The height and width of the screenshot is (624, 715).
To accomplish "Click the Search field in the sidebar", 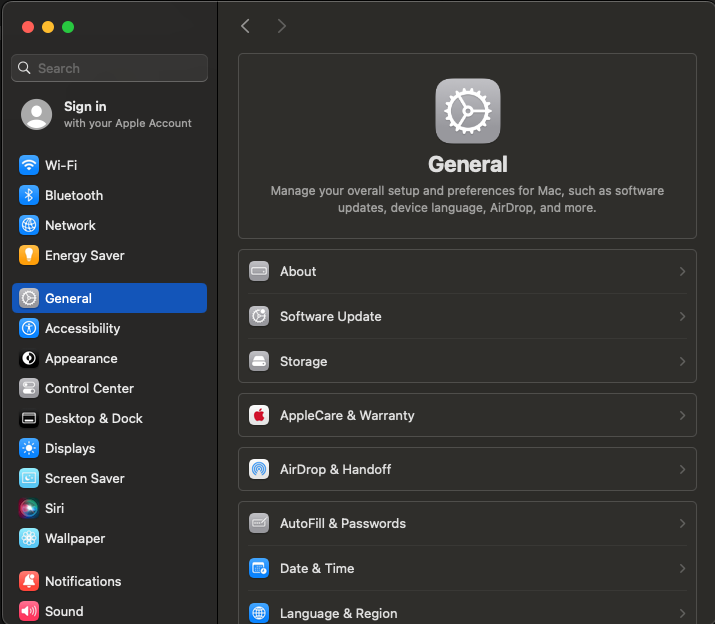I will pyautogui.click(x=109, y=68).
